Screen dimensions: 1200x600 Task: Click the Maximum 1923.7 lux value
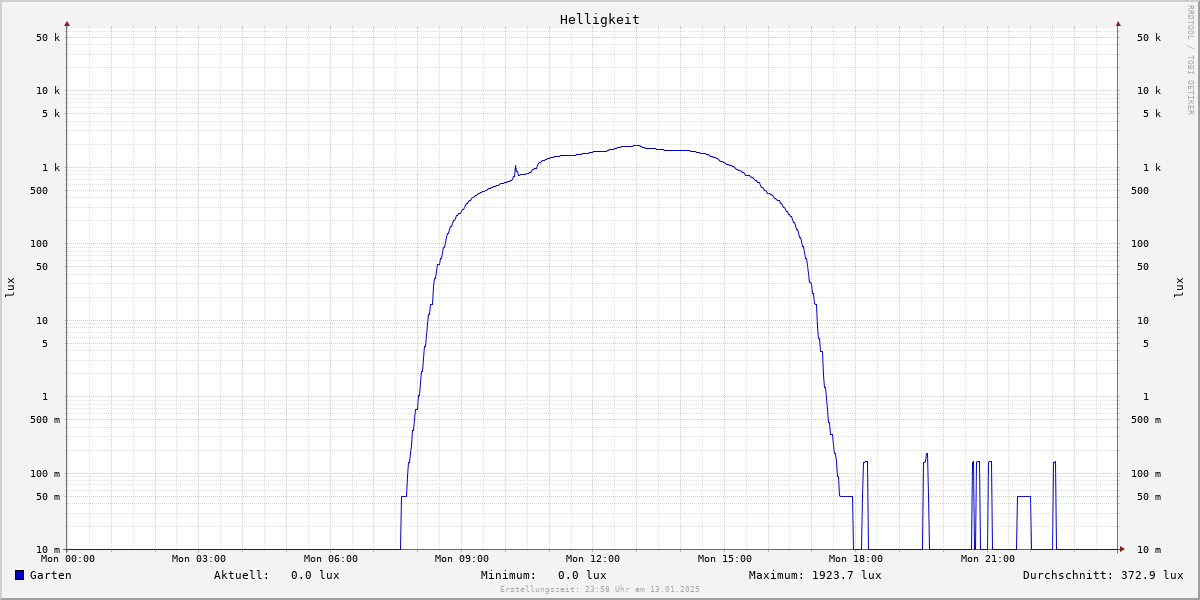[x=847, y=575]
